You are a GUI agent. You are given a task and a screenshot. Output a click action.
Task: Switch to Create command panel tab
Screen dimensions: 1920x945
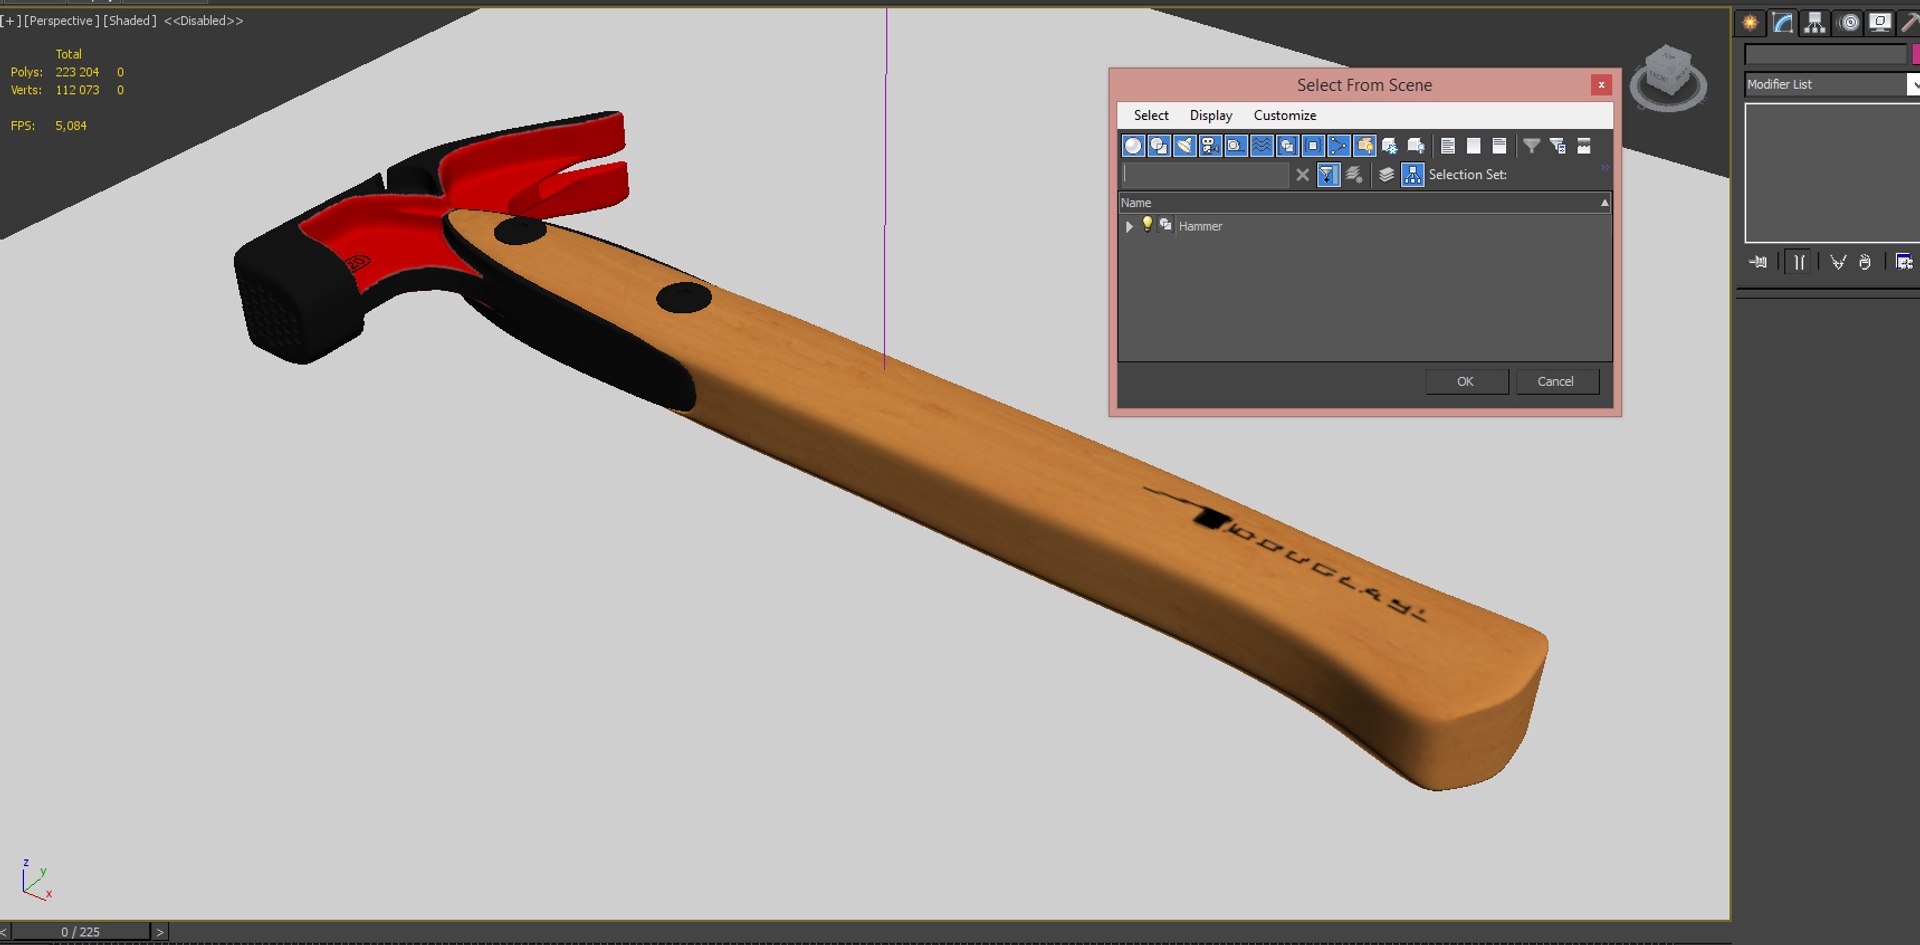click(1750, 23)
